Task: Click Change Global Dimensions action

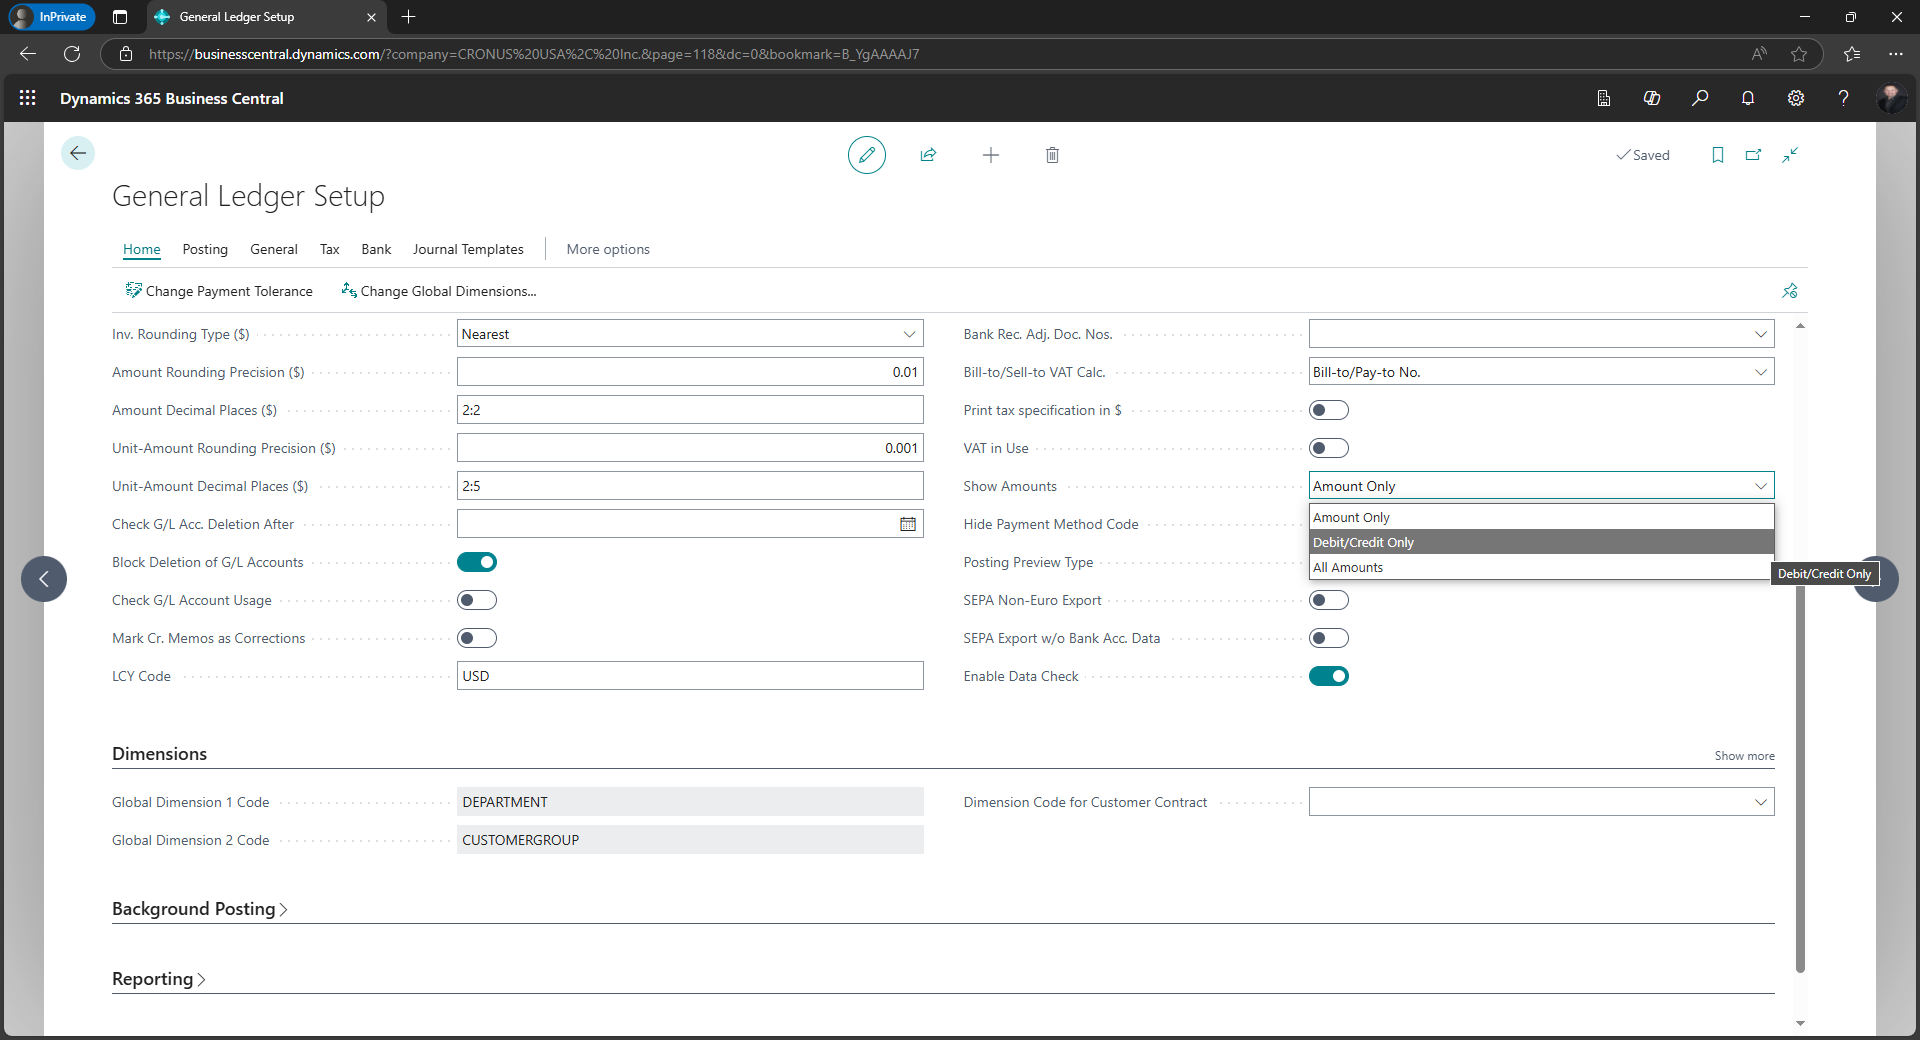Action: coord(439,291)
